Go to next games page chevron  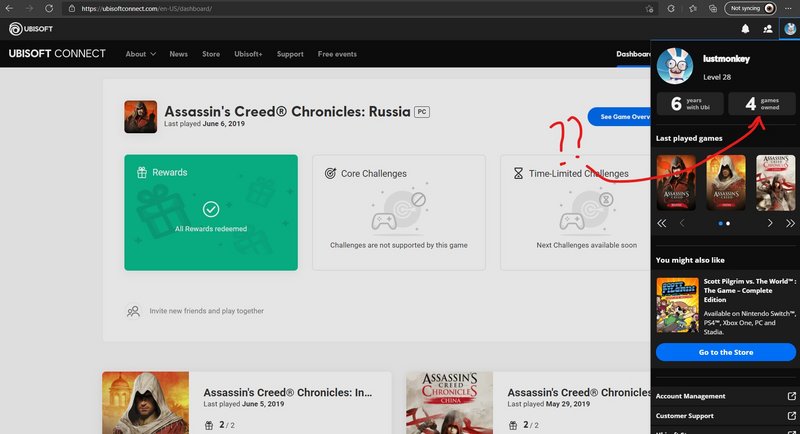click(770, 223)
